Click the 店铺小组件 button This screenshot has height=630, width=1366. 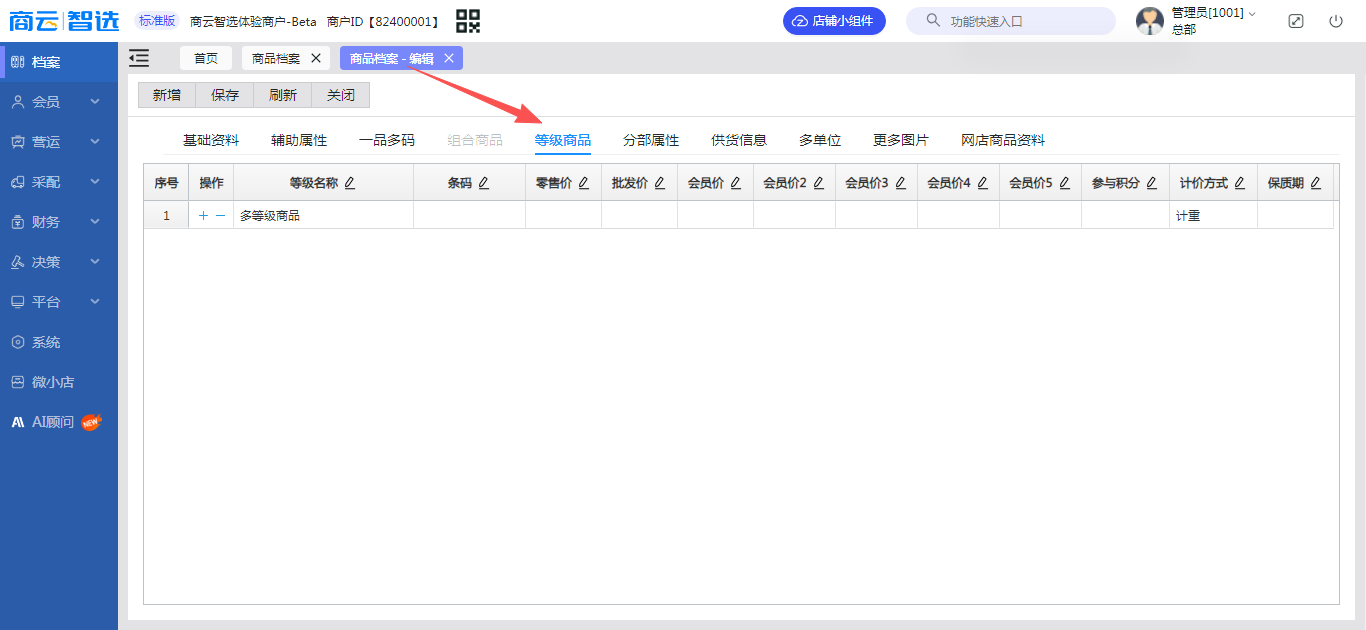pos(834,21)
